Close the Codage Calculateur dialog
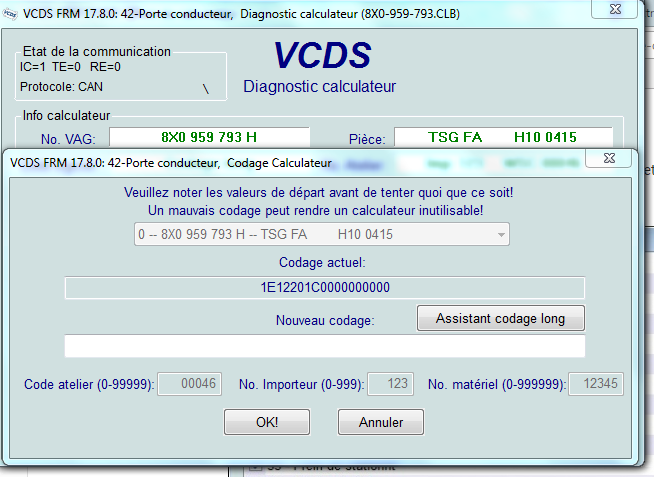 click(609, 158)
